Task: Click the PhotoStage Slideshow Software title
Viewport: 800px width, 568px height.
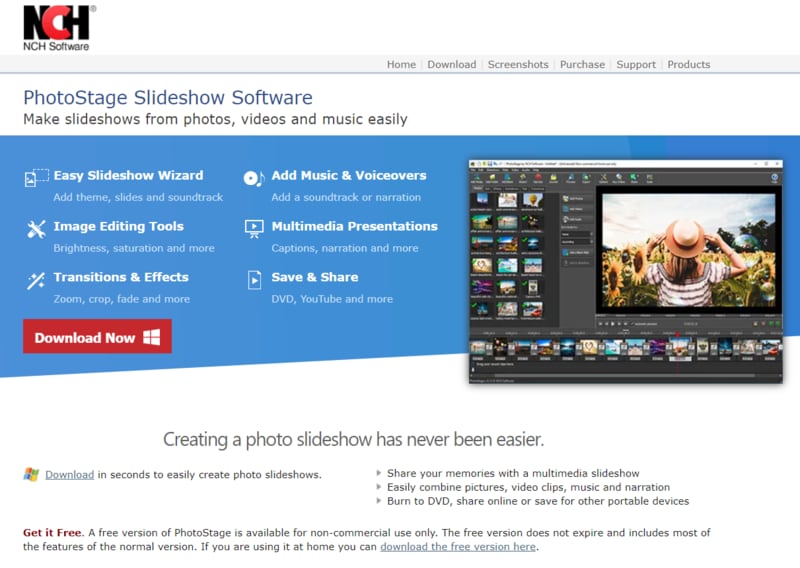Action: click(x=168, y=97)
